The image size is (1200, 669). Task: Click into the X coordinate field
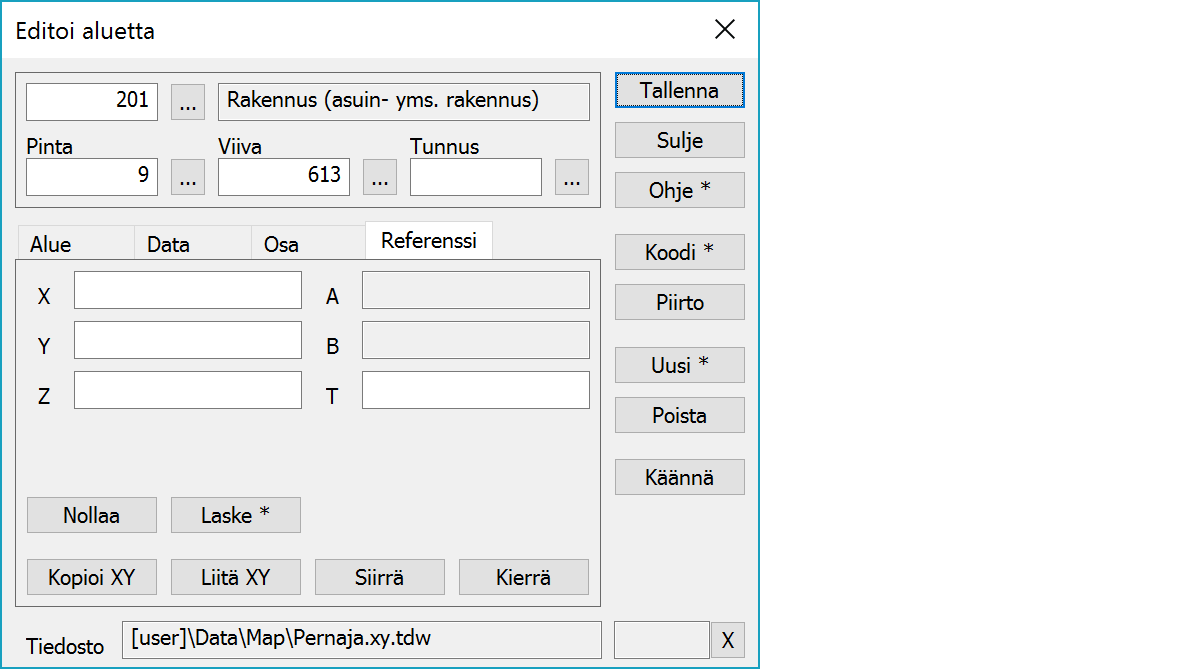pos(188,290)
